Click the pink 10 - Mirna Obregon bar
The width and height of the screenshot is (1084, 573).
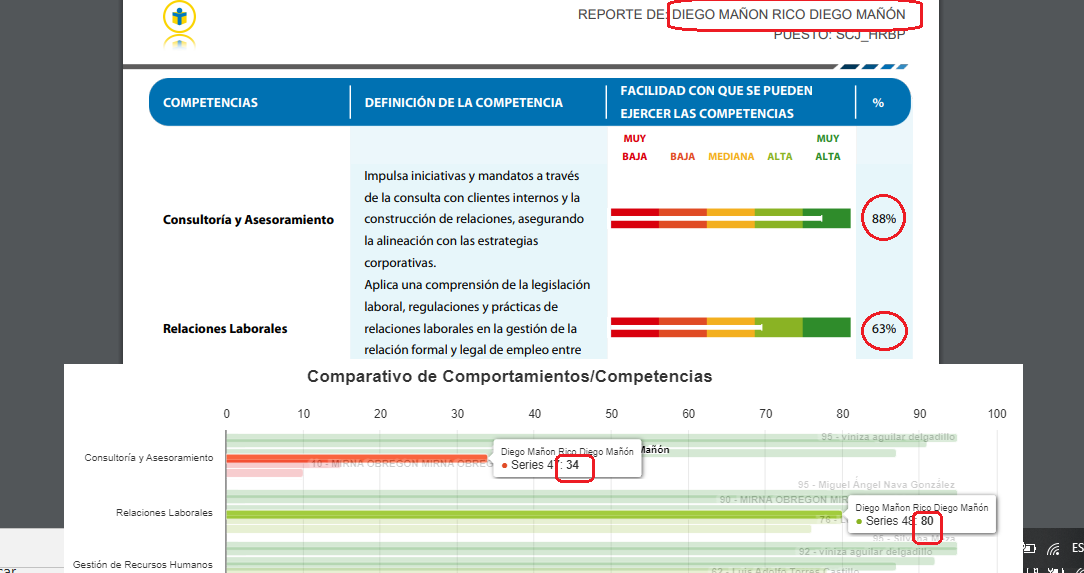(x=264, y=472)
